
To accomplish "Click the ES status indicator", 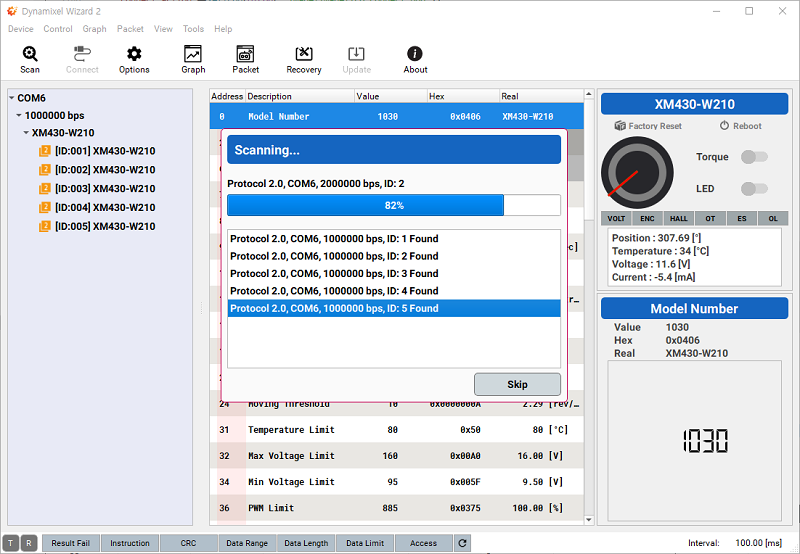I will (742, 218).
